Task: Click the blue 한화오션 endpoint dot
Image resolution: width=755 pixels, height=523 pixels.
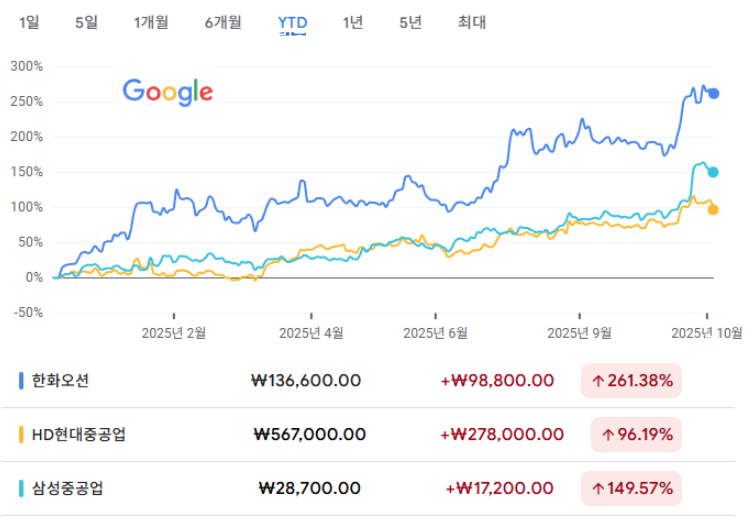Action: click(x=713, y=94)
